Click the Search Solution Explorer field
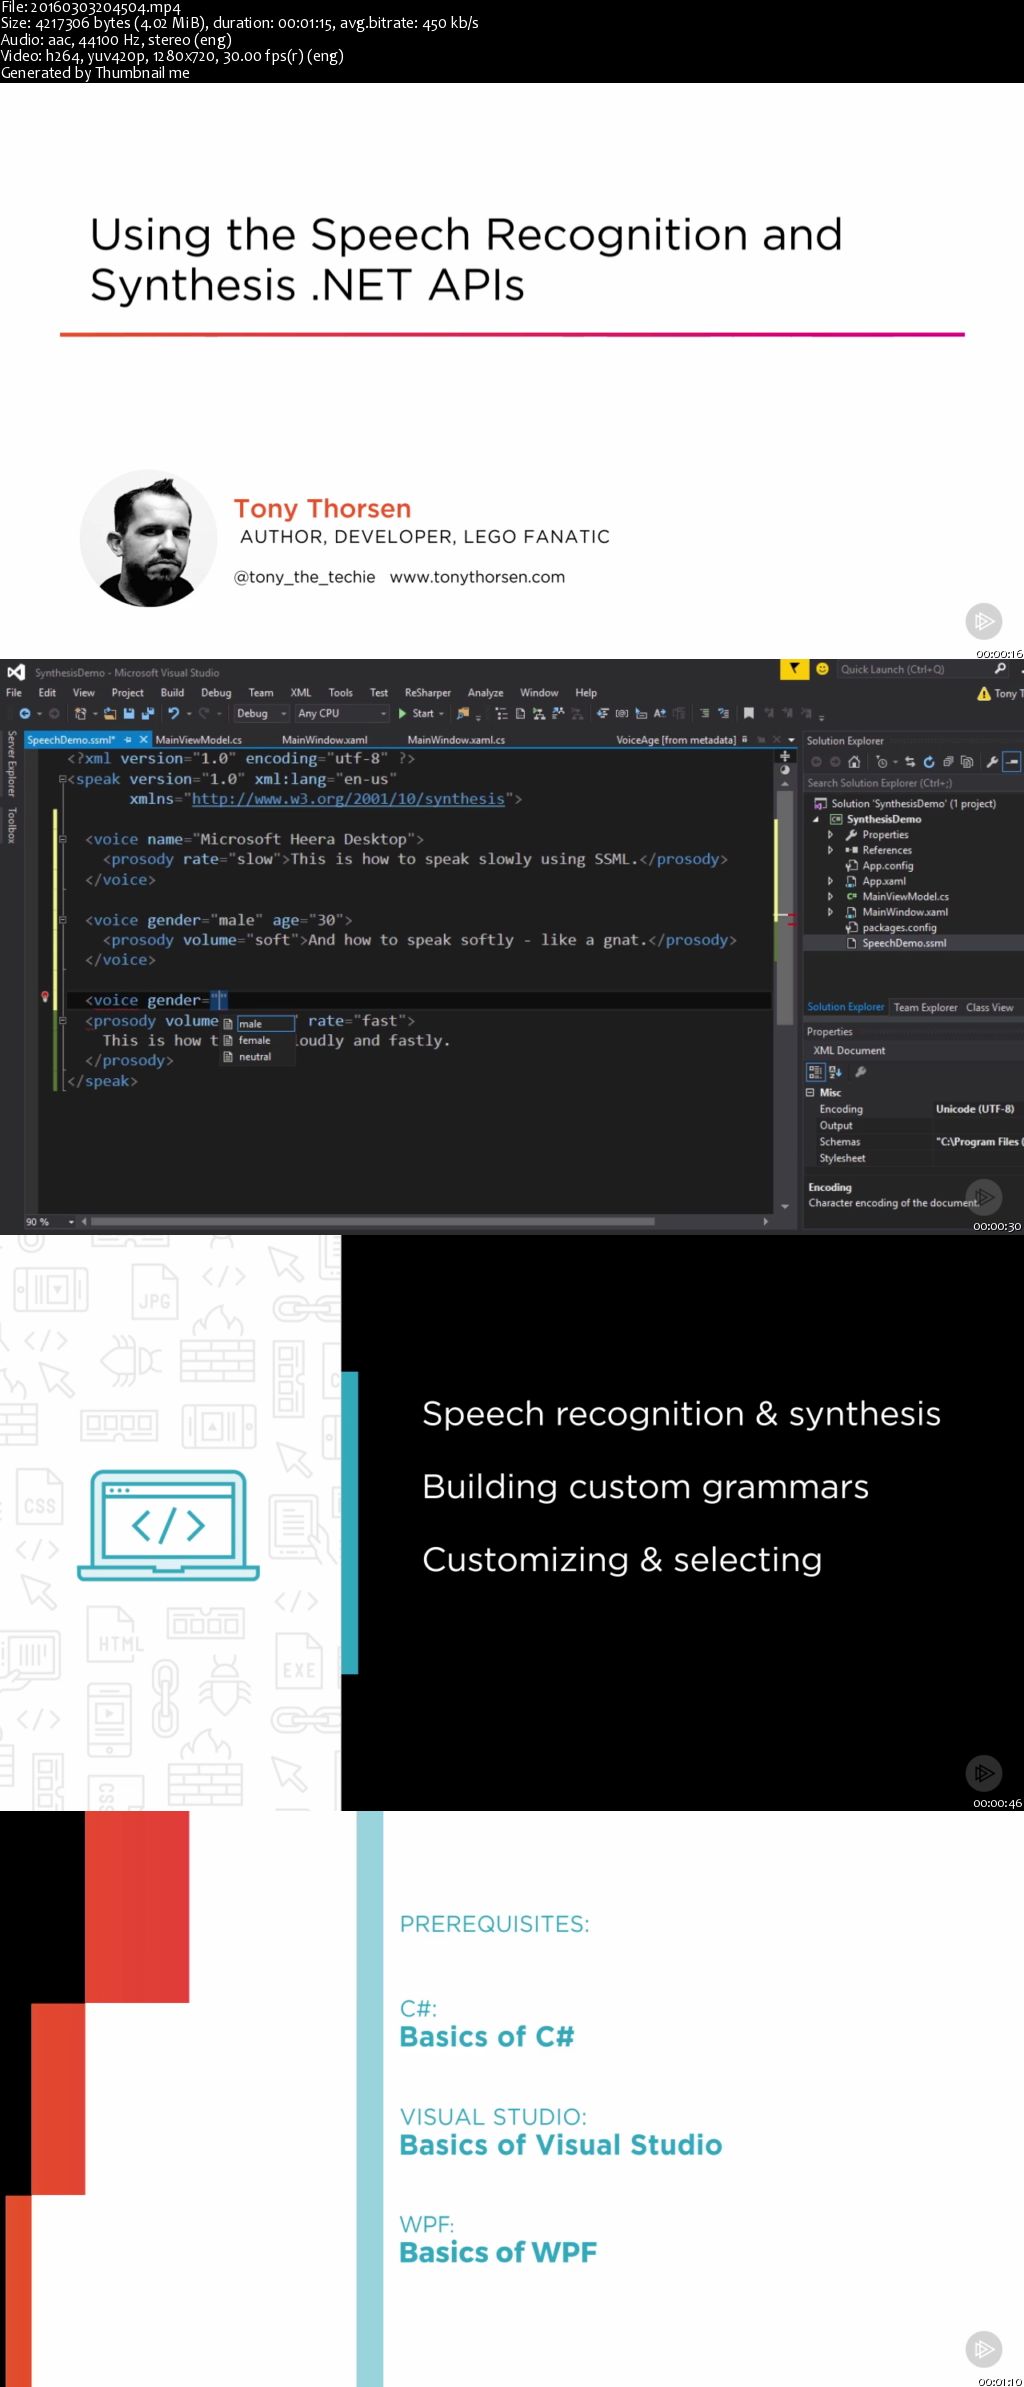Image resolution: width=1024 pixels, height=2387 pixels. tap(912, 783)
